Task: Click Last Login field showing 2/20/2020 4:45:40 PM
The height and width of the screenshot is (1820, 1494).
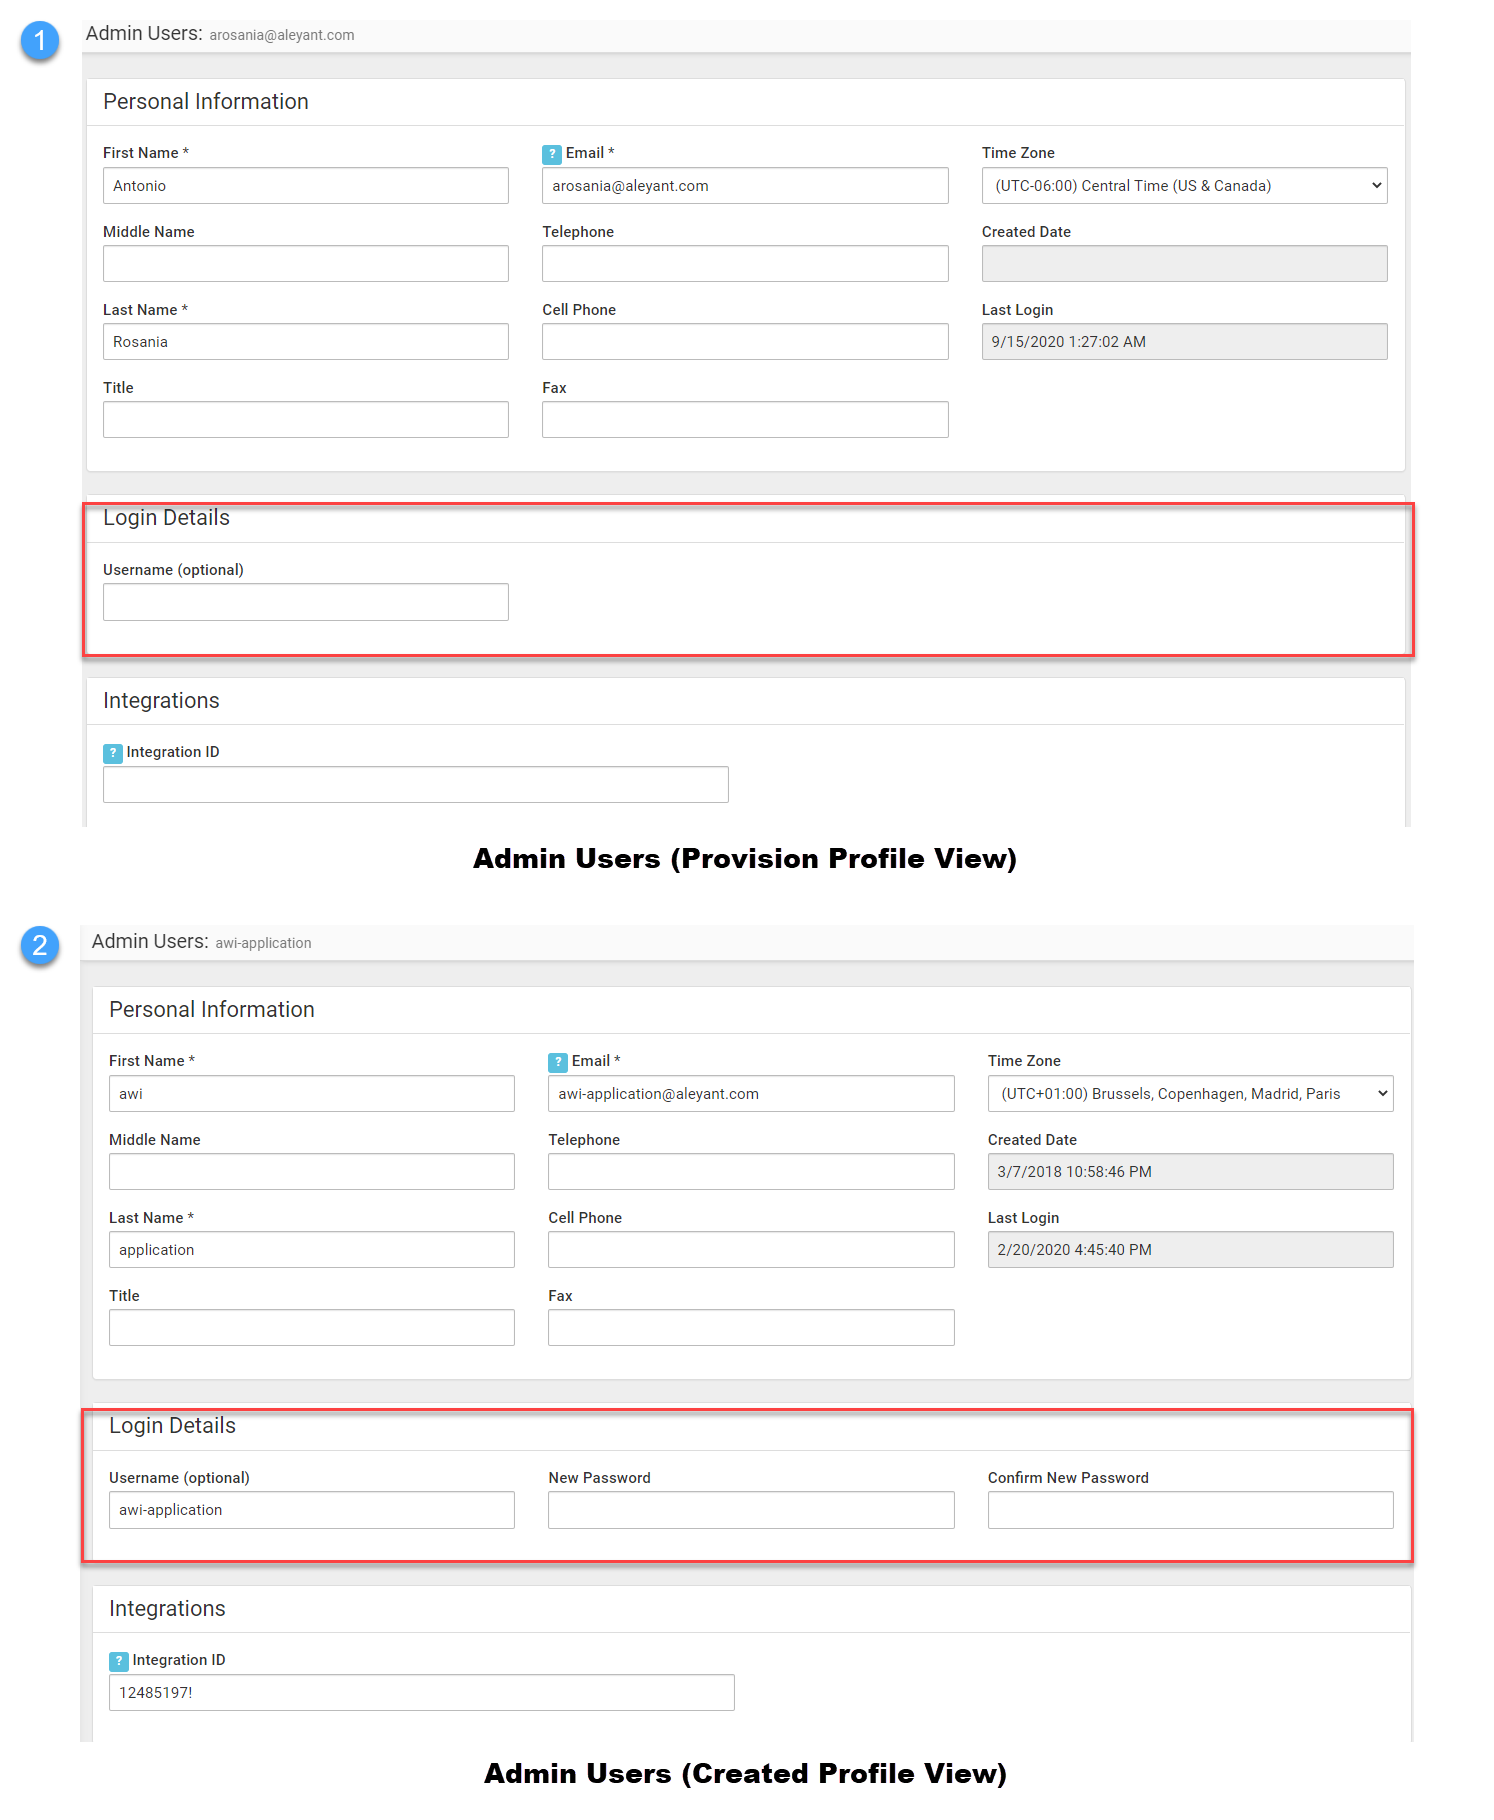Action: pyautogui.click(x=1190, y=1250)
